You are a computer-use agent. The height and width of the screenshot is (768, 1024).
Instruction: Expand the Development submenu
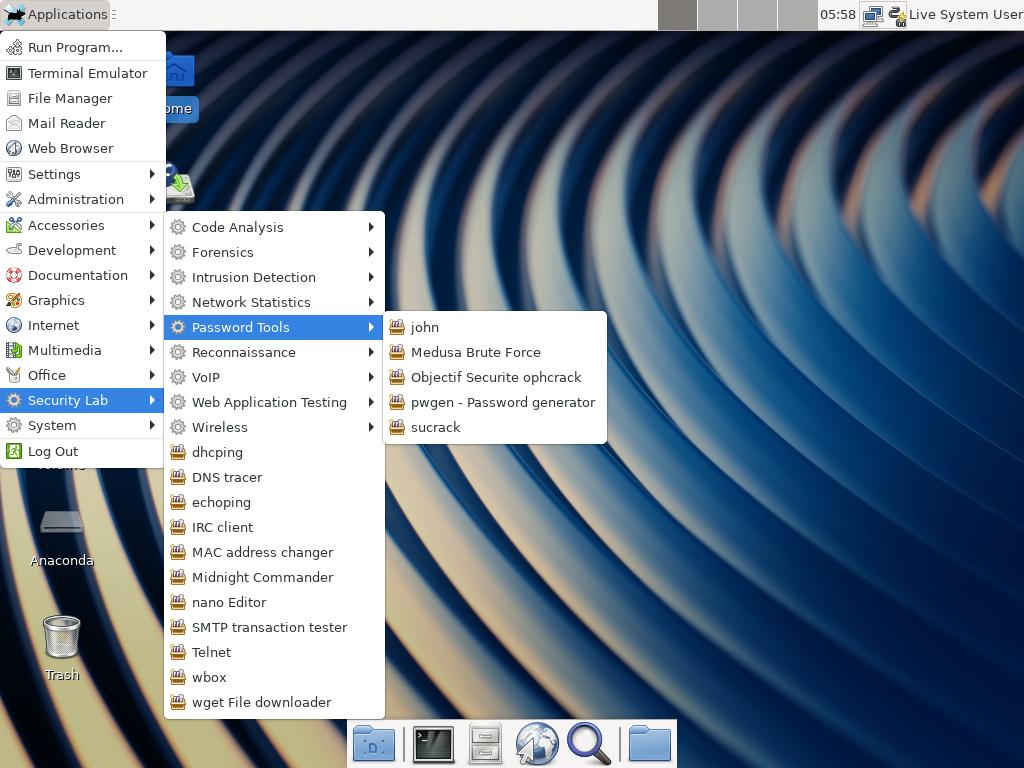(82, 250)
